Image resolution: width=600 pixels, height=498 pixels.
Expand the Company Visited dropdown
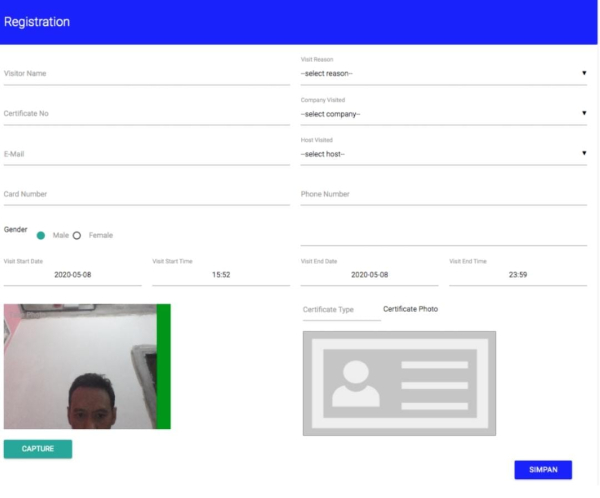[x=443, y=113]
